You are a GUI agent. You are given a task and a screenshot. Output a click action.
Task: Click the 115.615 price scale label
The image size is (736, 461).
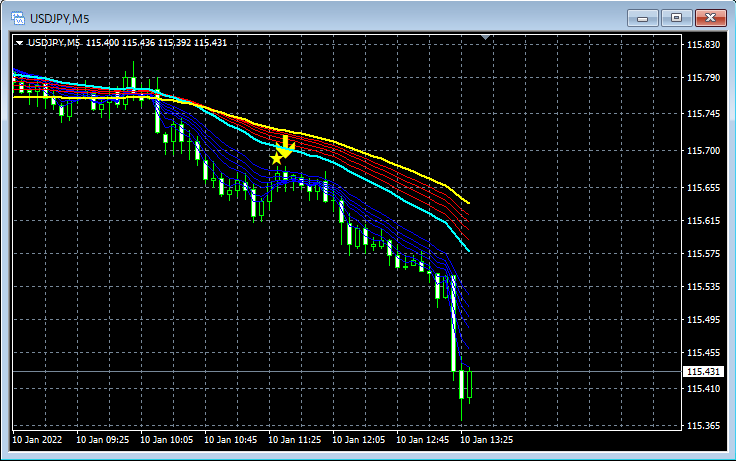703,220
